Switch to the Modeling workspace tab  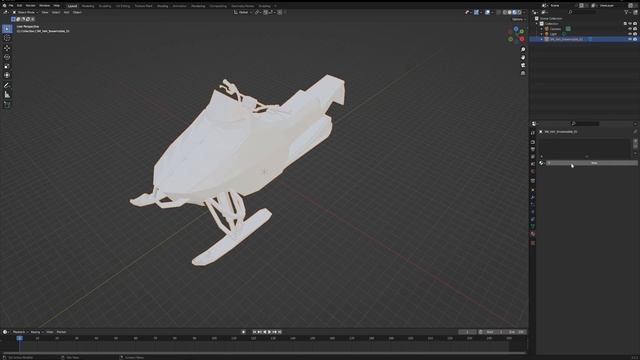[x=88, y=6]
